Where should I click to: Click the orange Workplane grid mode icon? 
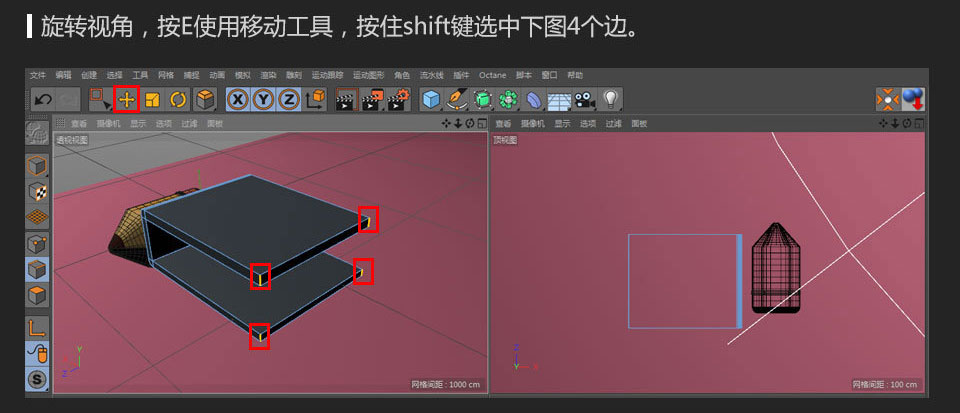point(37,217)
